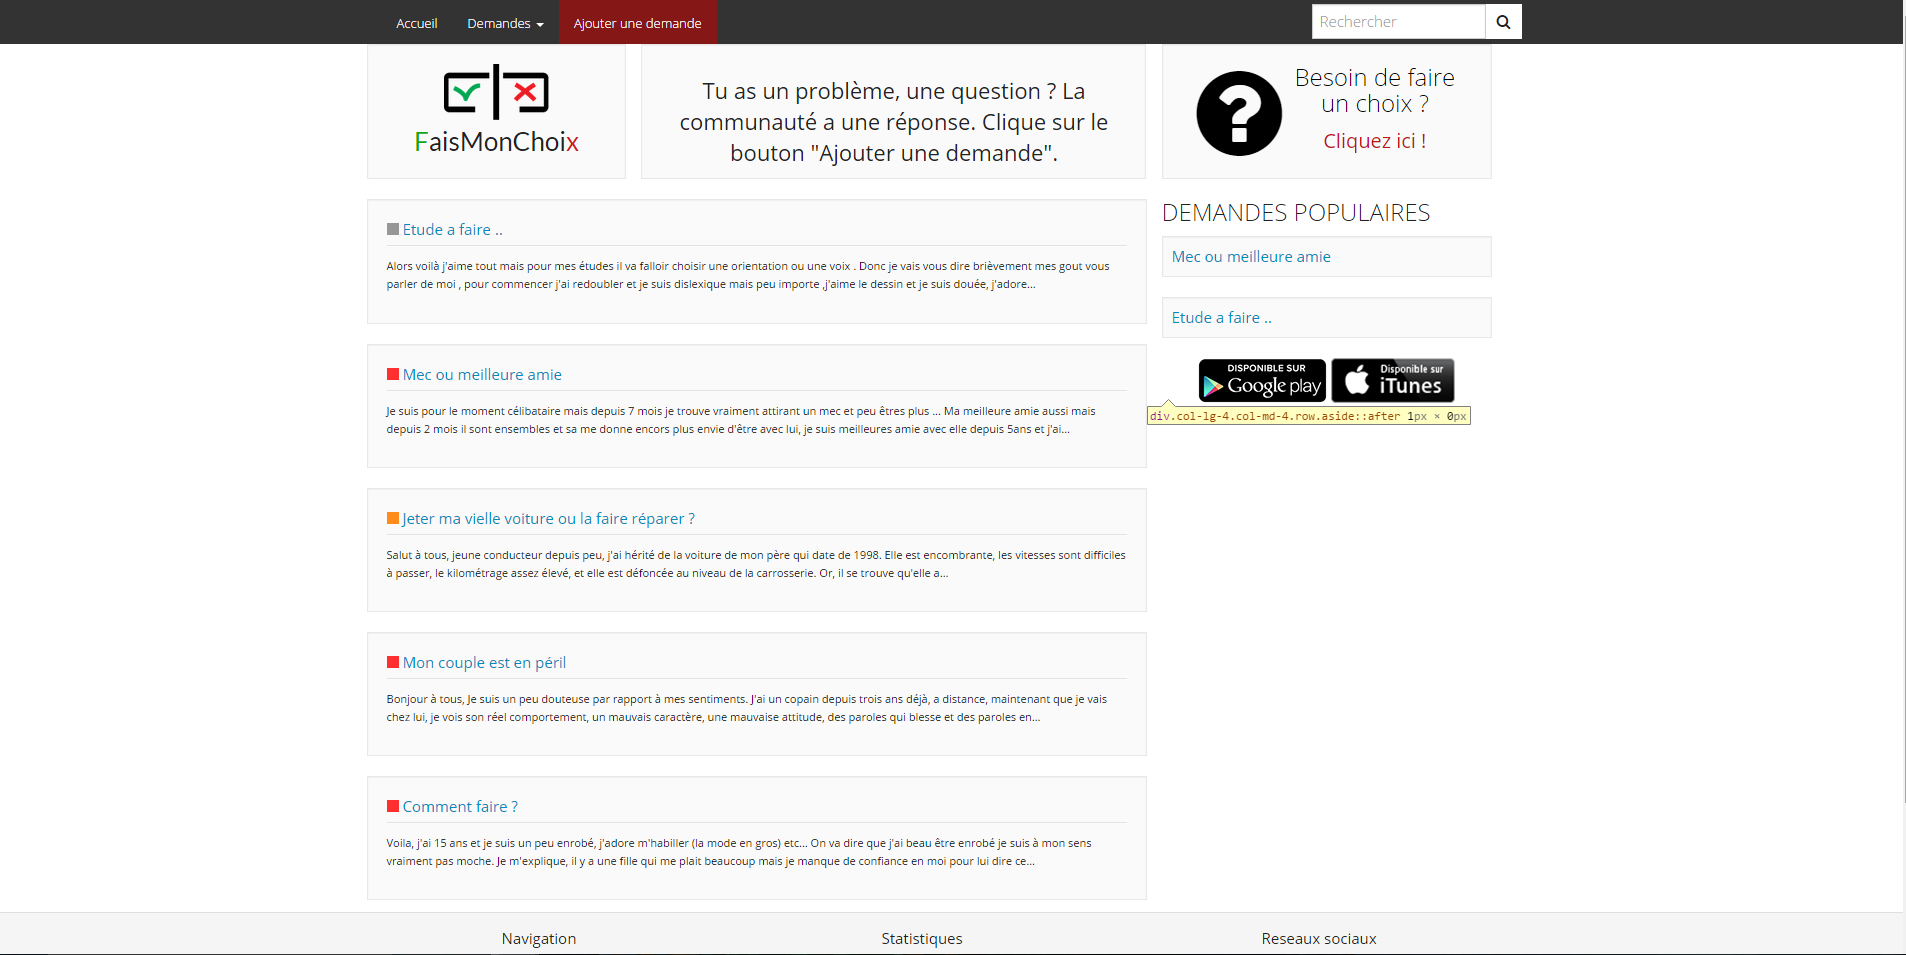Image resolution: width=1906 pixels, height=955 pixels.
Task: Open the Google Play store badge
Action: (x=1262, y=381)
